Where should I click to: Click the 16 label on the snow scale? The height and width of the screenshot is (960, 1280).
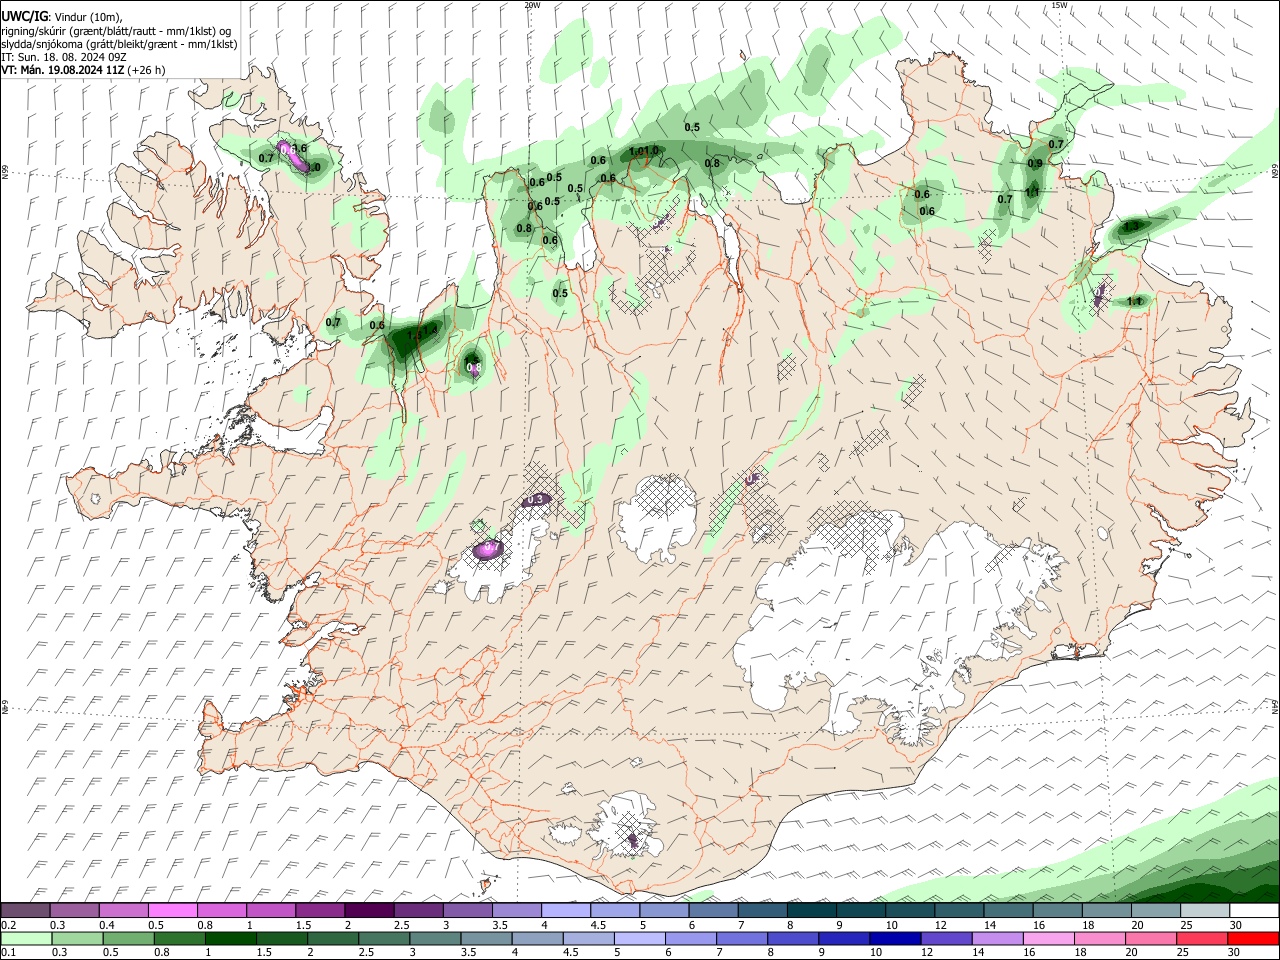coord(1039,925)
